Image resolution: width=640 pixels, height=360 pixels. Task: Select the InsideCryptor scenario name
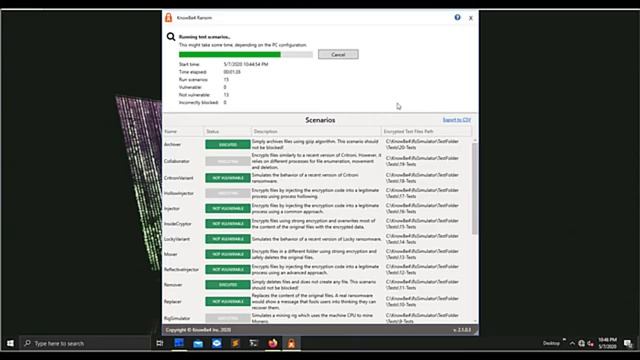point(178,224)
